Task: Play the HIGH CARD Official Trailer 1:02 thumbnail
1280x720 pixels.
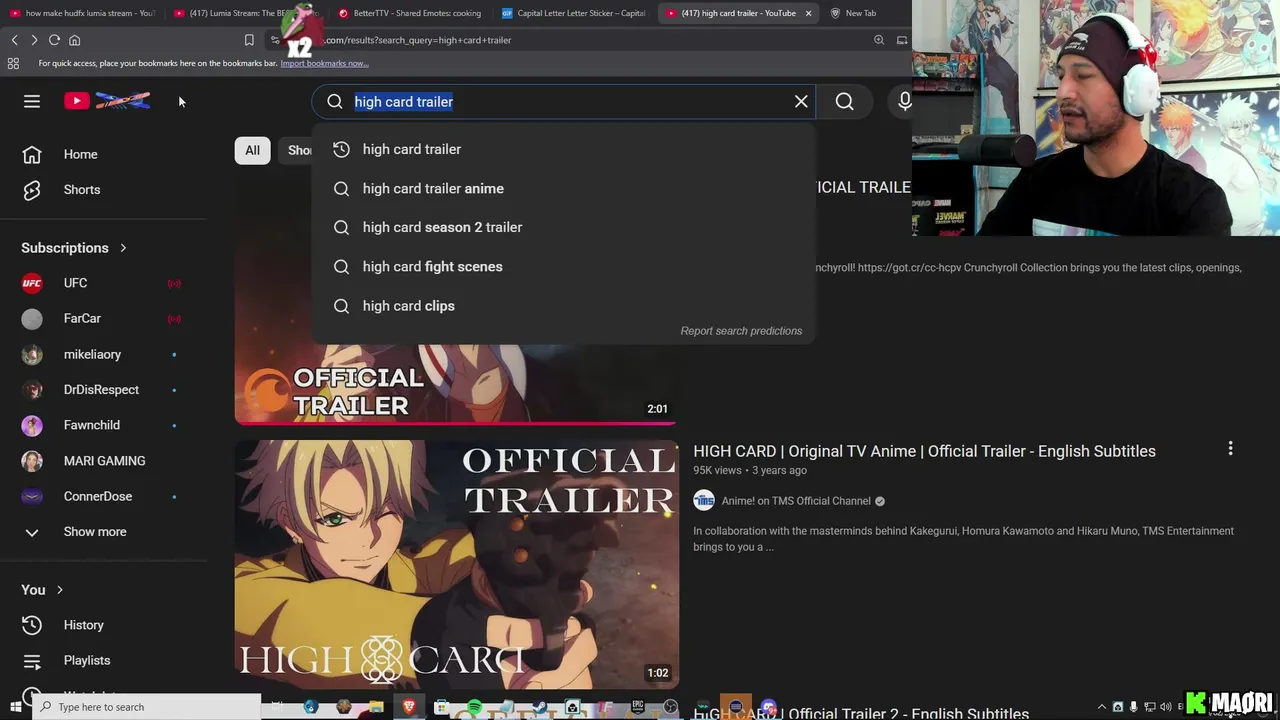Action: [x=456, y=564]
